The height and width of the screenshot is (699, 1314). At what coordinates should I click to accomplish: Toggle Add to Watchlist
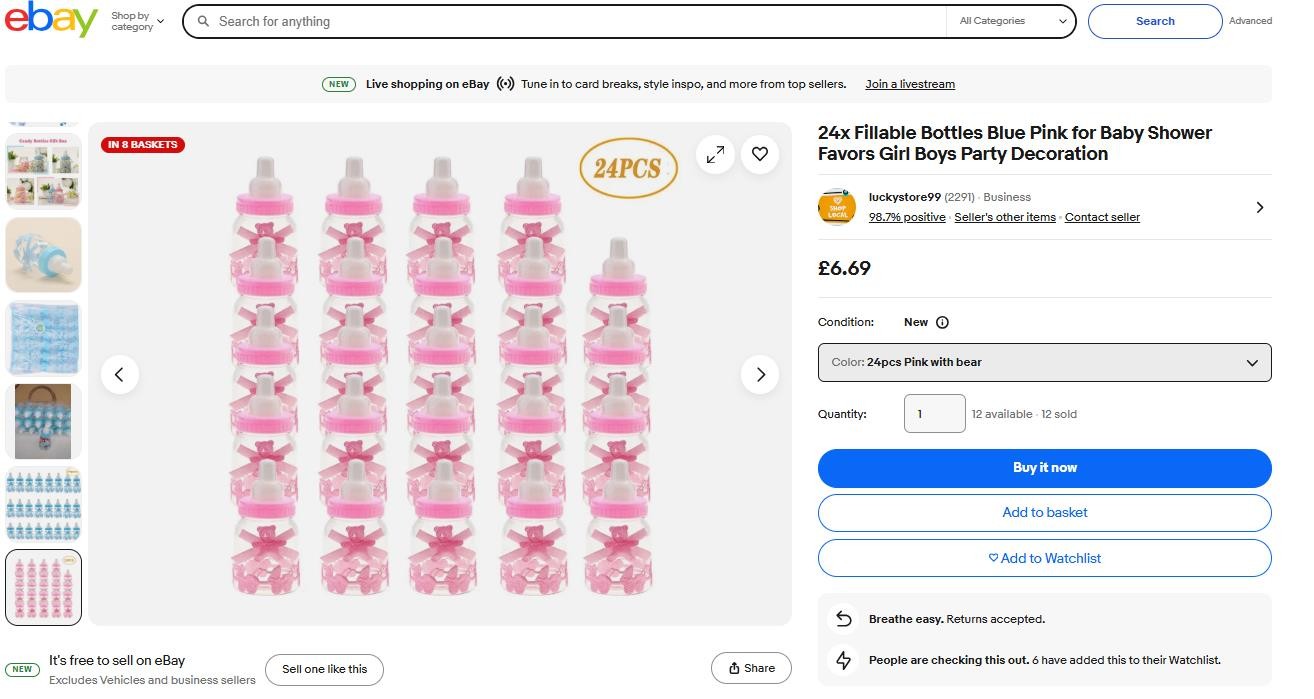coord(1044,558)
